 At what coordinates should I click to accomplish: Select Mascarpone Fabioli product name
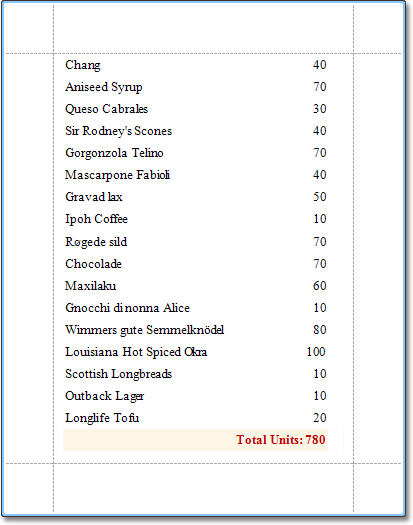pyautogui.click(x=118, y=175)
